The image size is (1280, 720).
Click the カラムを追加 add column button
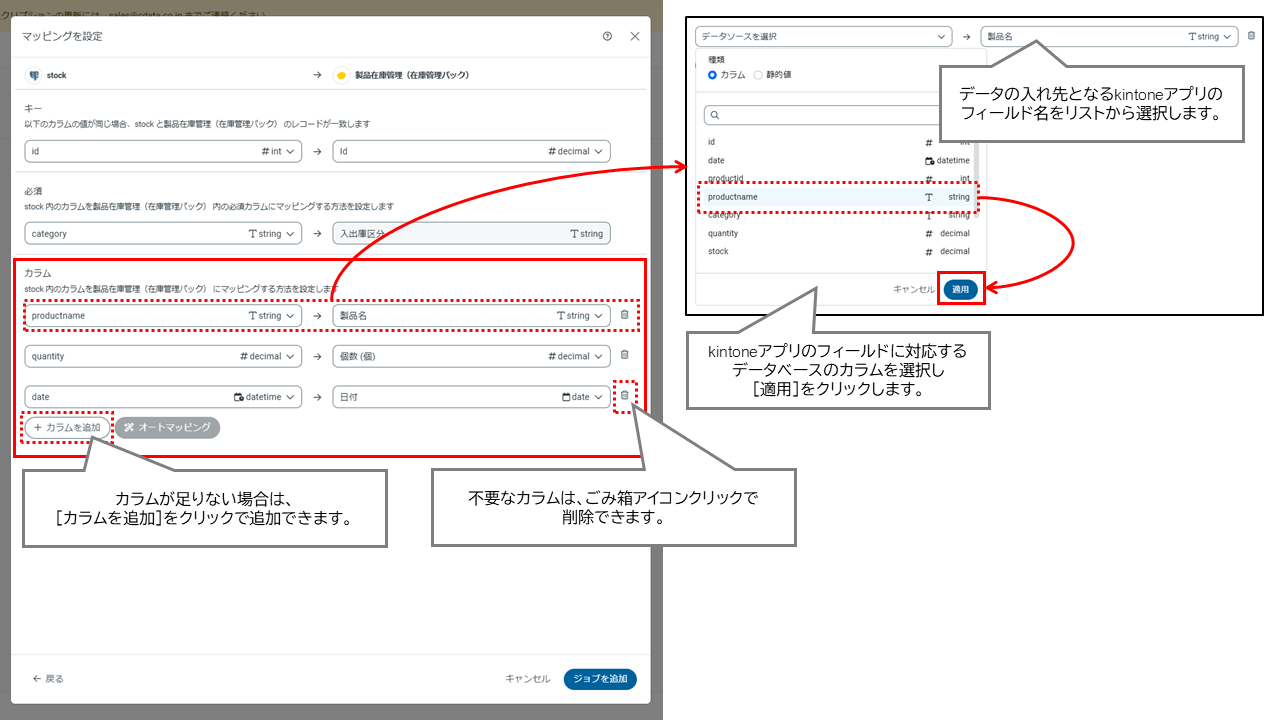click(x=67, y=428)
